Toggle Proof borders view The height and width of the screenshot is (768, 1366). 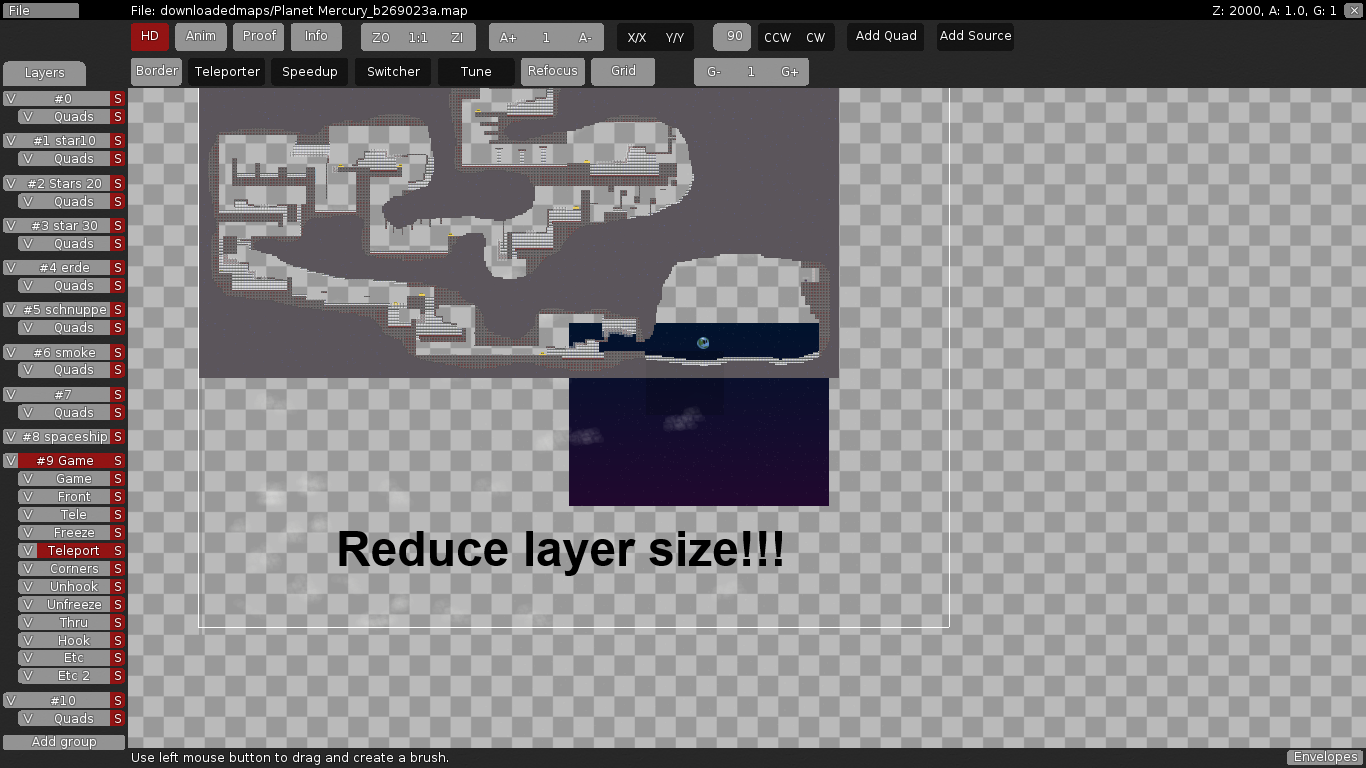pyautogui.click(x=259, y=37)
